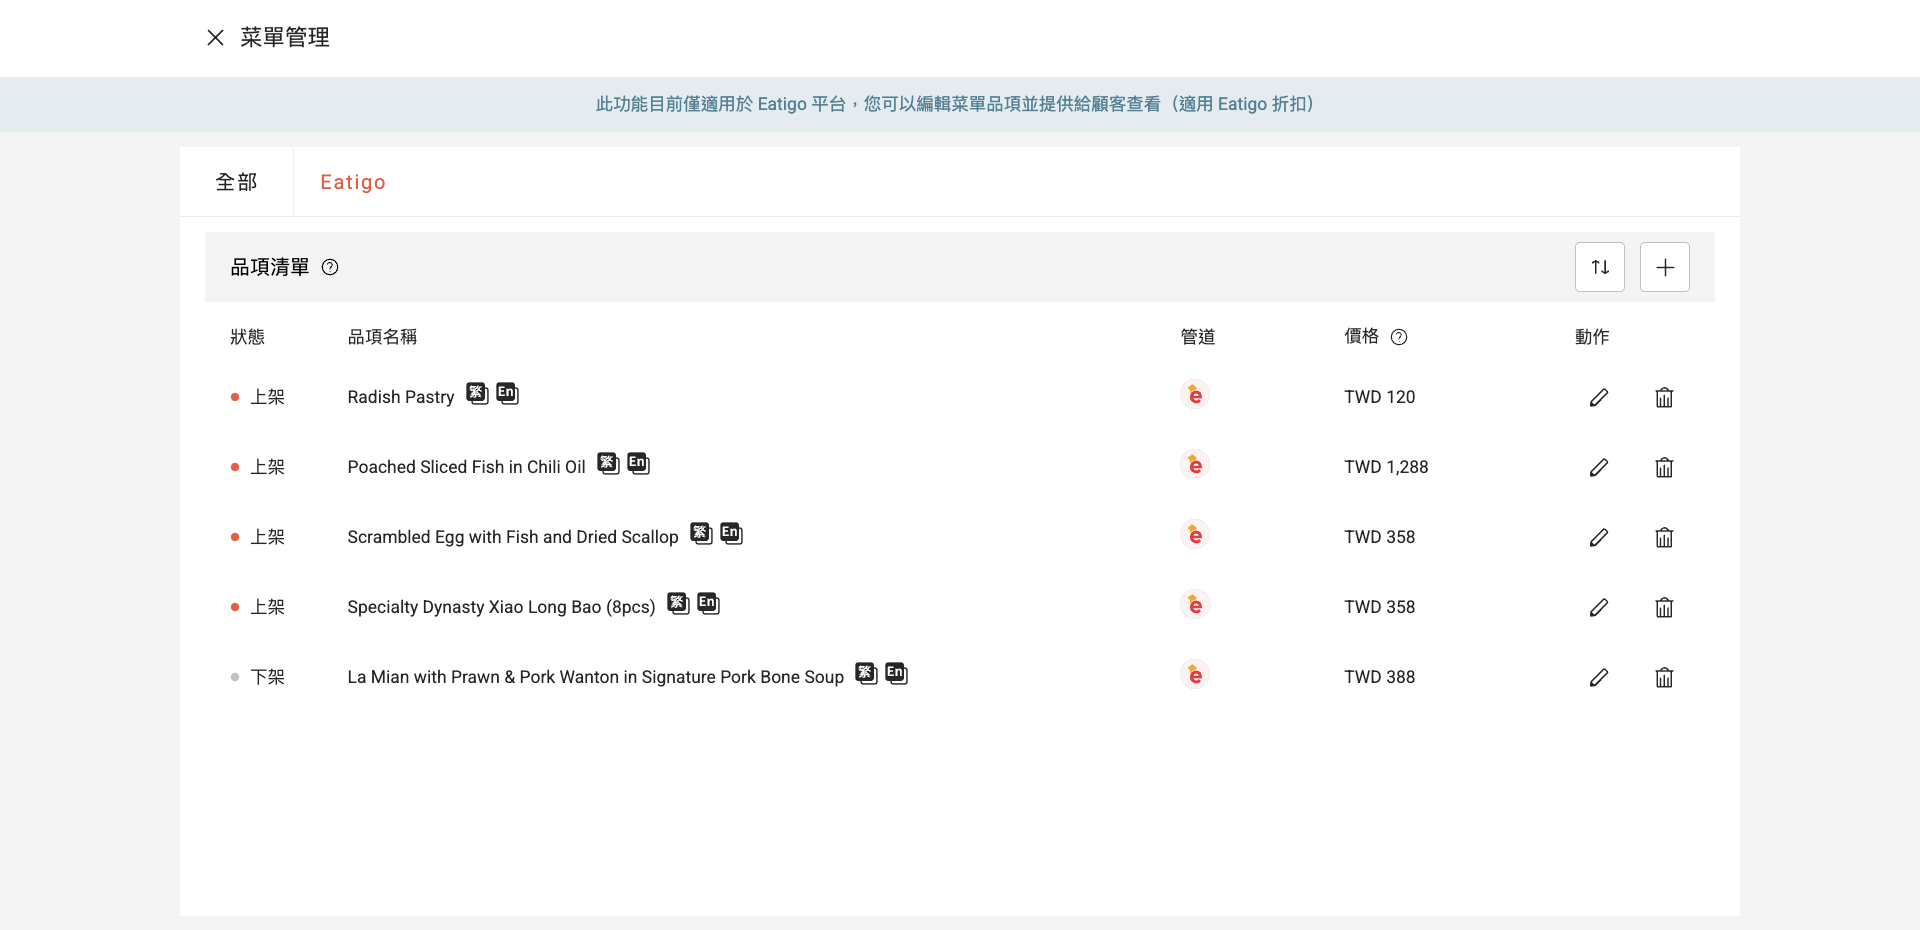Open help icon next to 品項清單
Image resolution: width=1920 pixels, height=930 pixels.
330,267
